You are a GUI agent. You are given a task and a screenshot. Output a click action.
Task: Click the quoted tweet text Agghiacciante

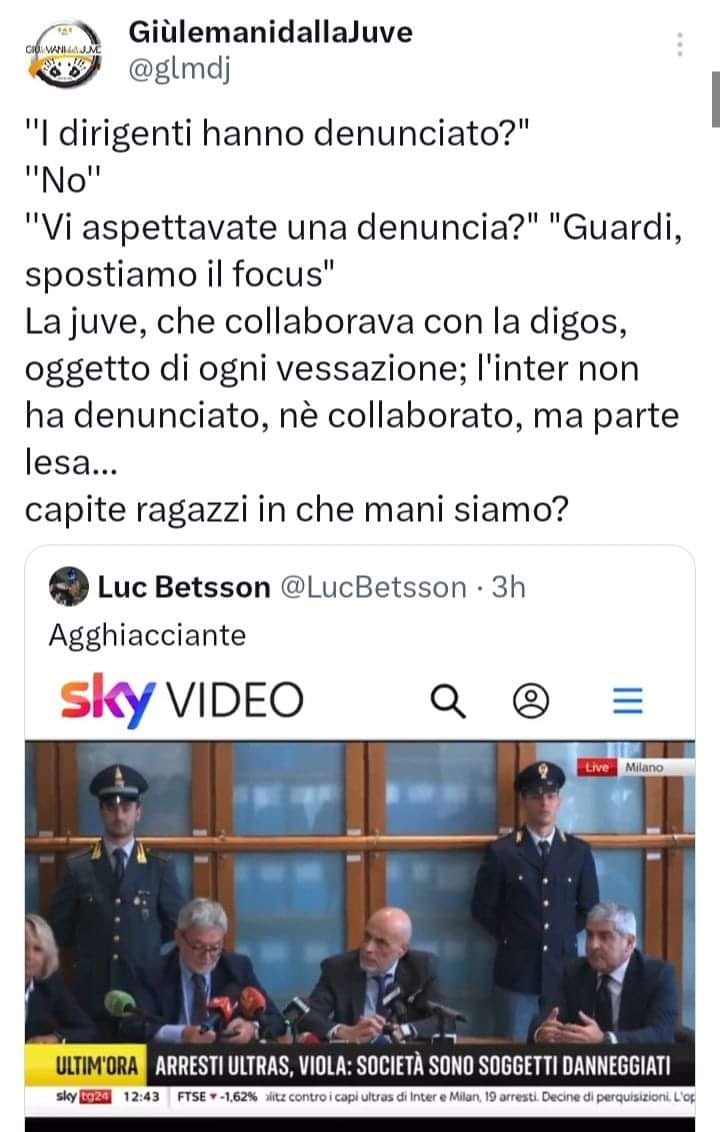pos(147,635)
